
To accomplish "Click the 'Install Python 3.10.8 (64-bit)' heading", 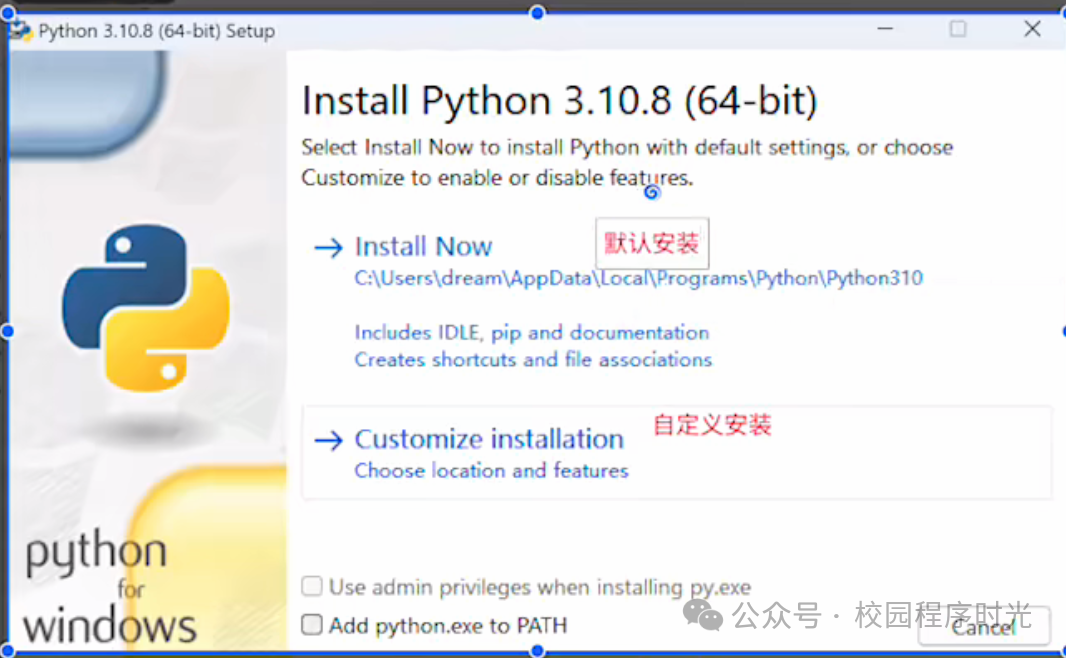I will 559,101.
